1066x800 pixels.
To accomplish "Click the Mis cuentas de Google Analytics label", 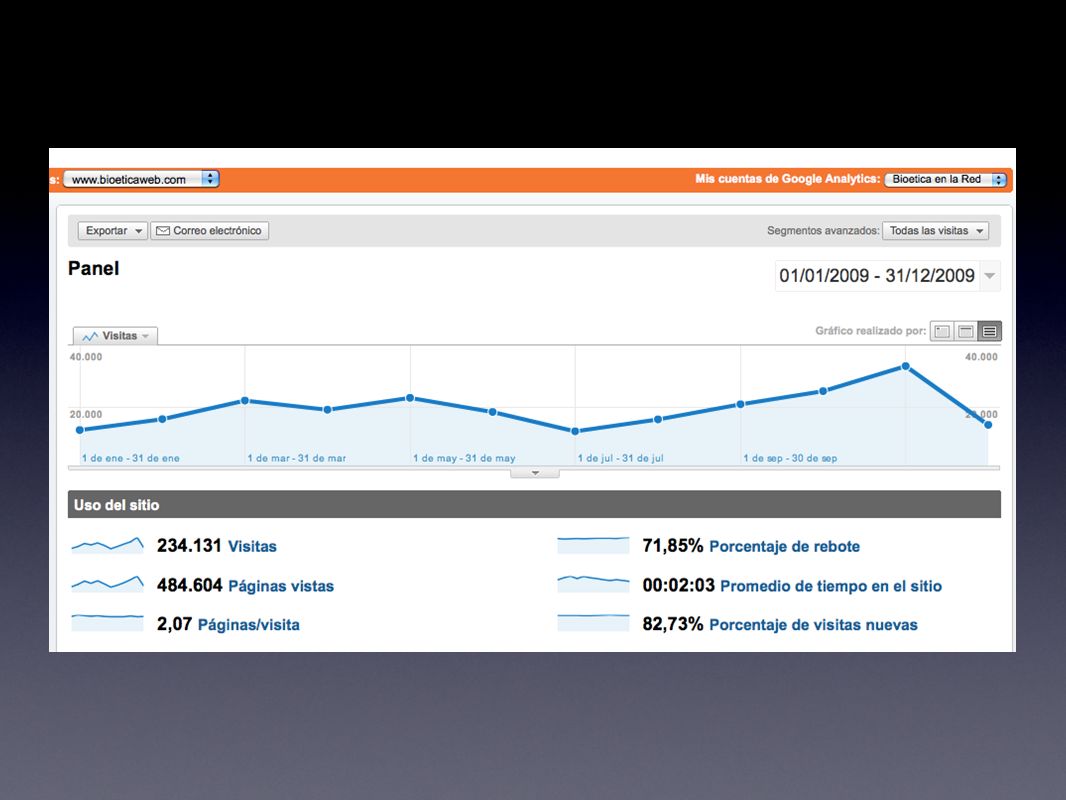I will pos(787,179).
